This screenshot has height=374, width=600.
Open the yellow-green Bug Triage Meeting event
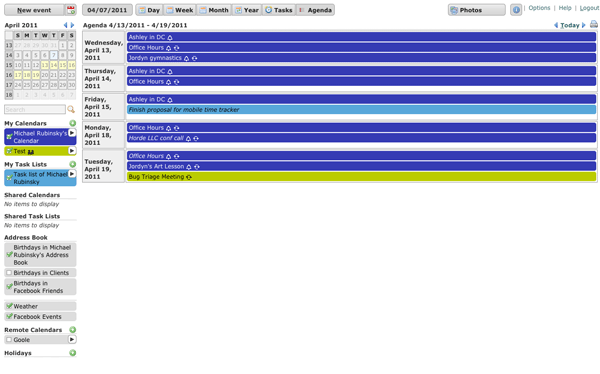[x=361, y=177]
